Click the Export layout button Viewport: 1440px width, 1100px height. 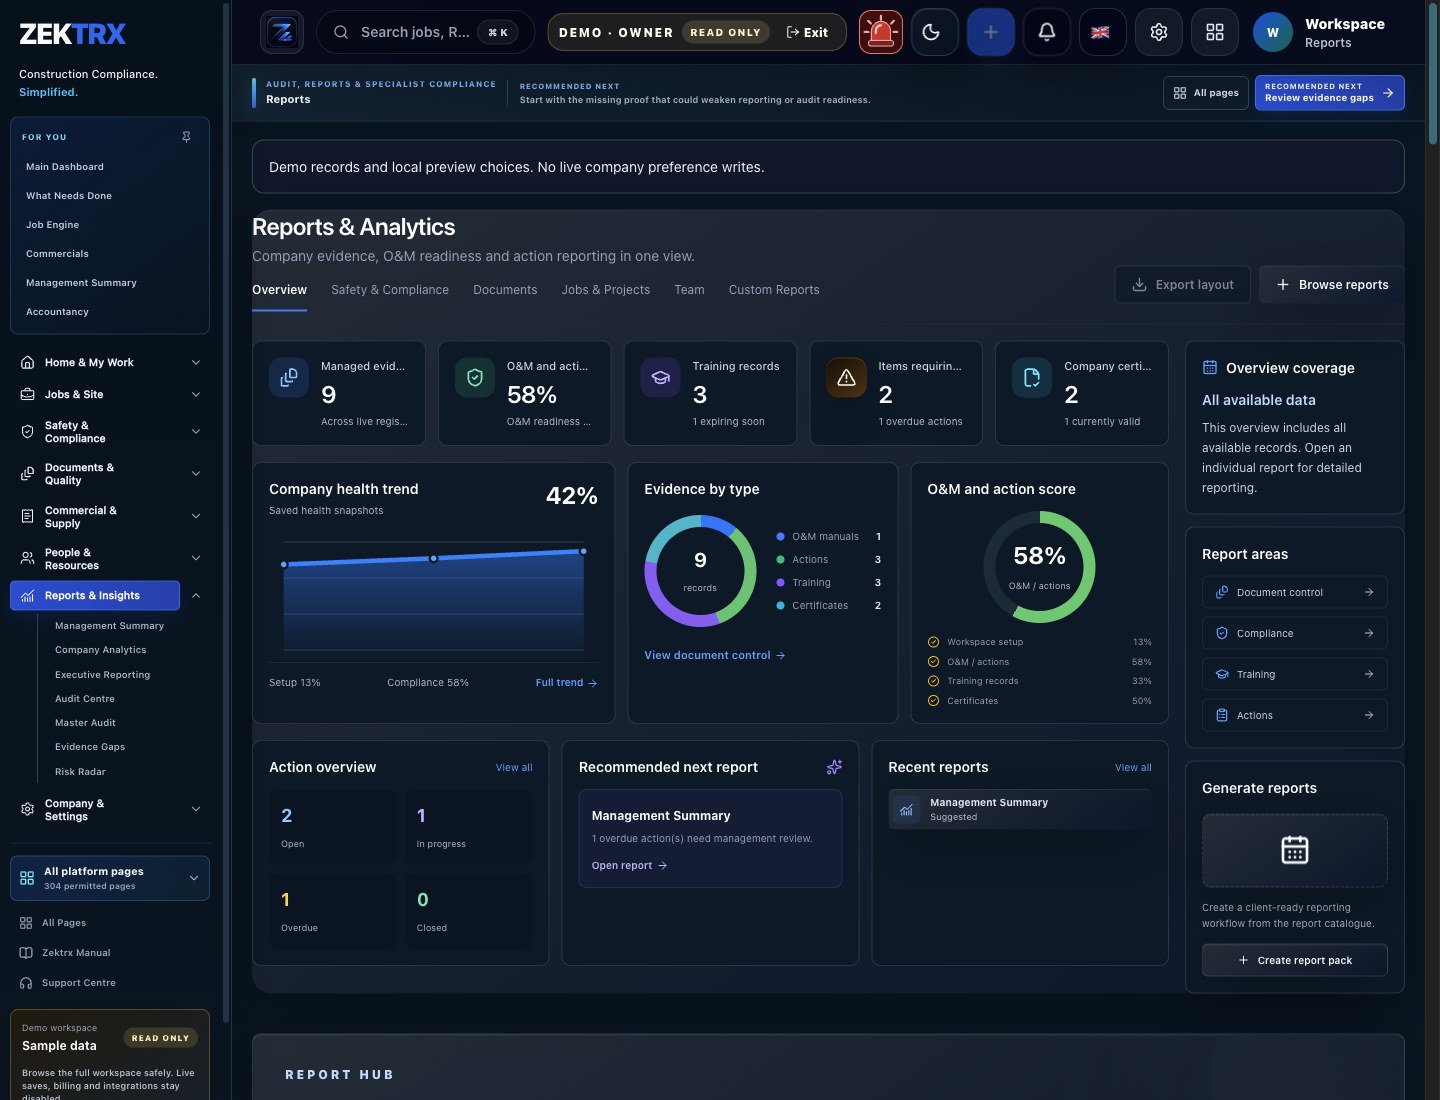click(1183, 285)
